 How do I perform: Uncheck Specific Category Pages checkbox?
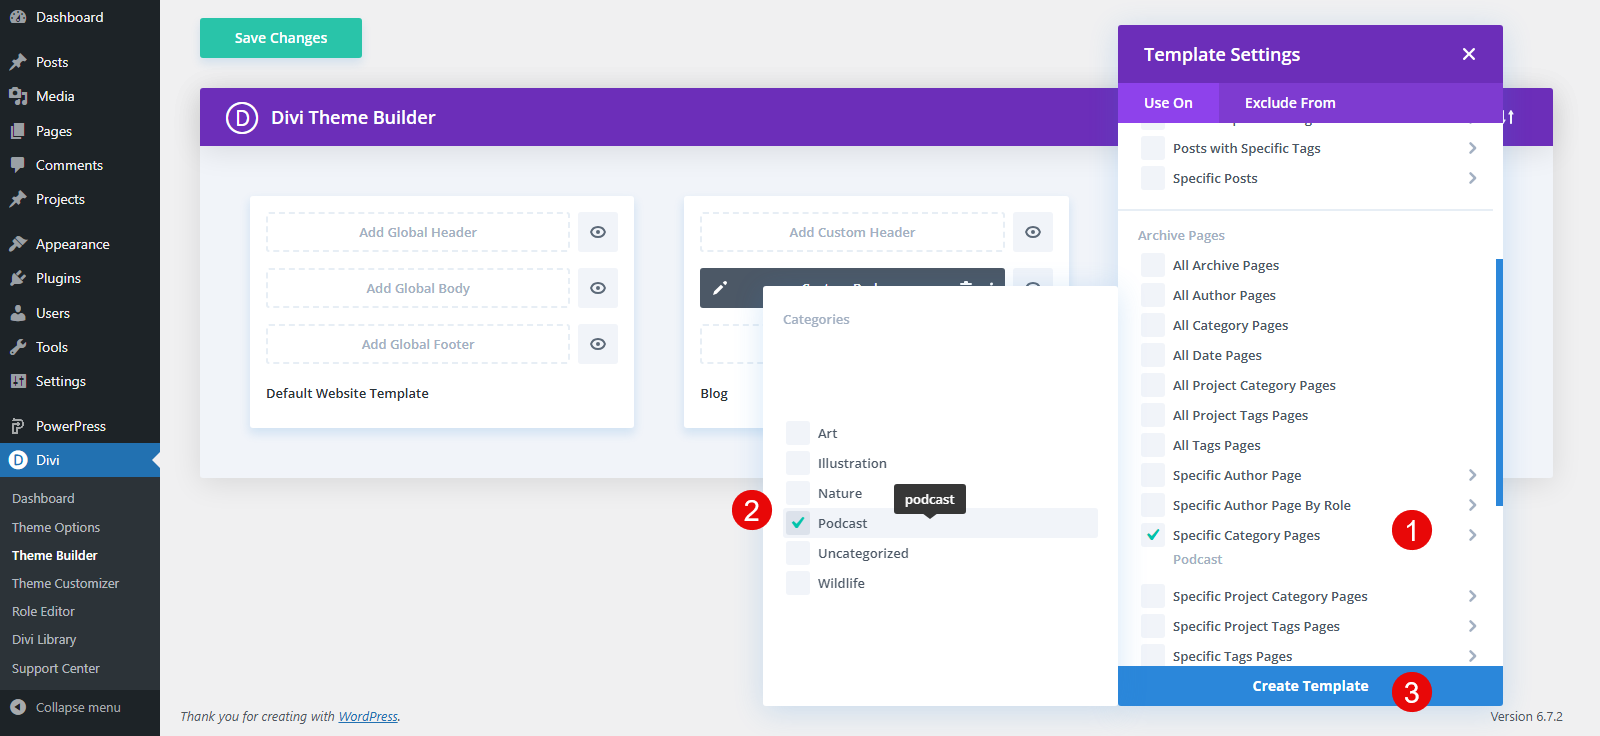(1153, 535)
